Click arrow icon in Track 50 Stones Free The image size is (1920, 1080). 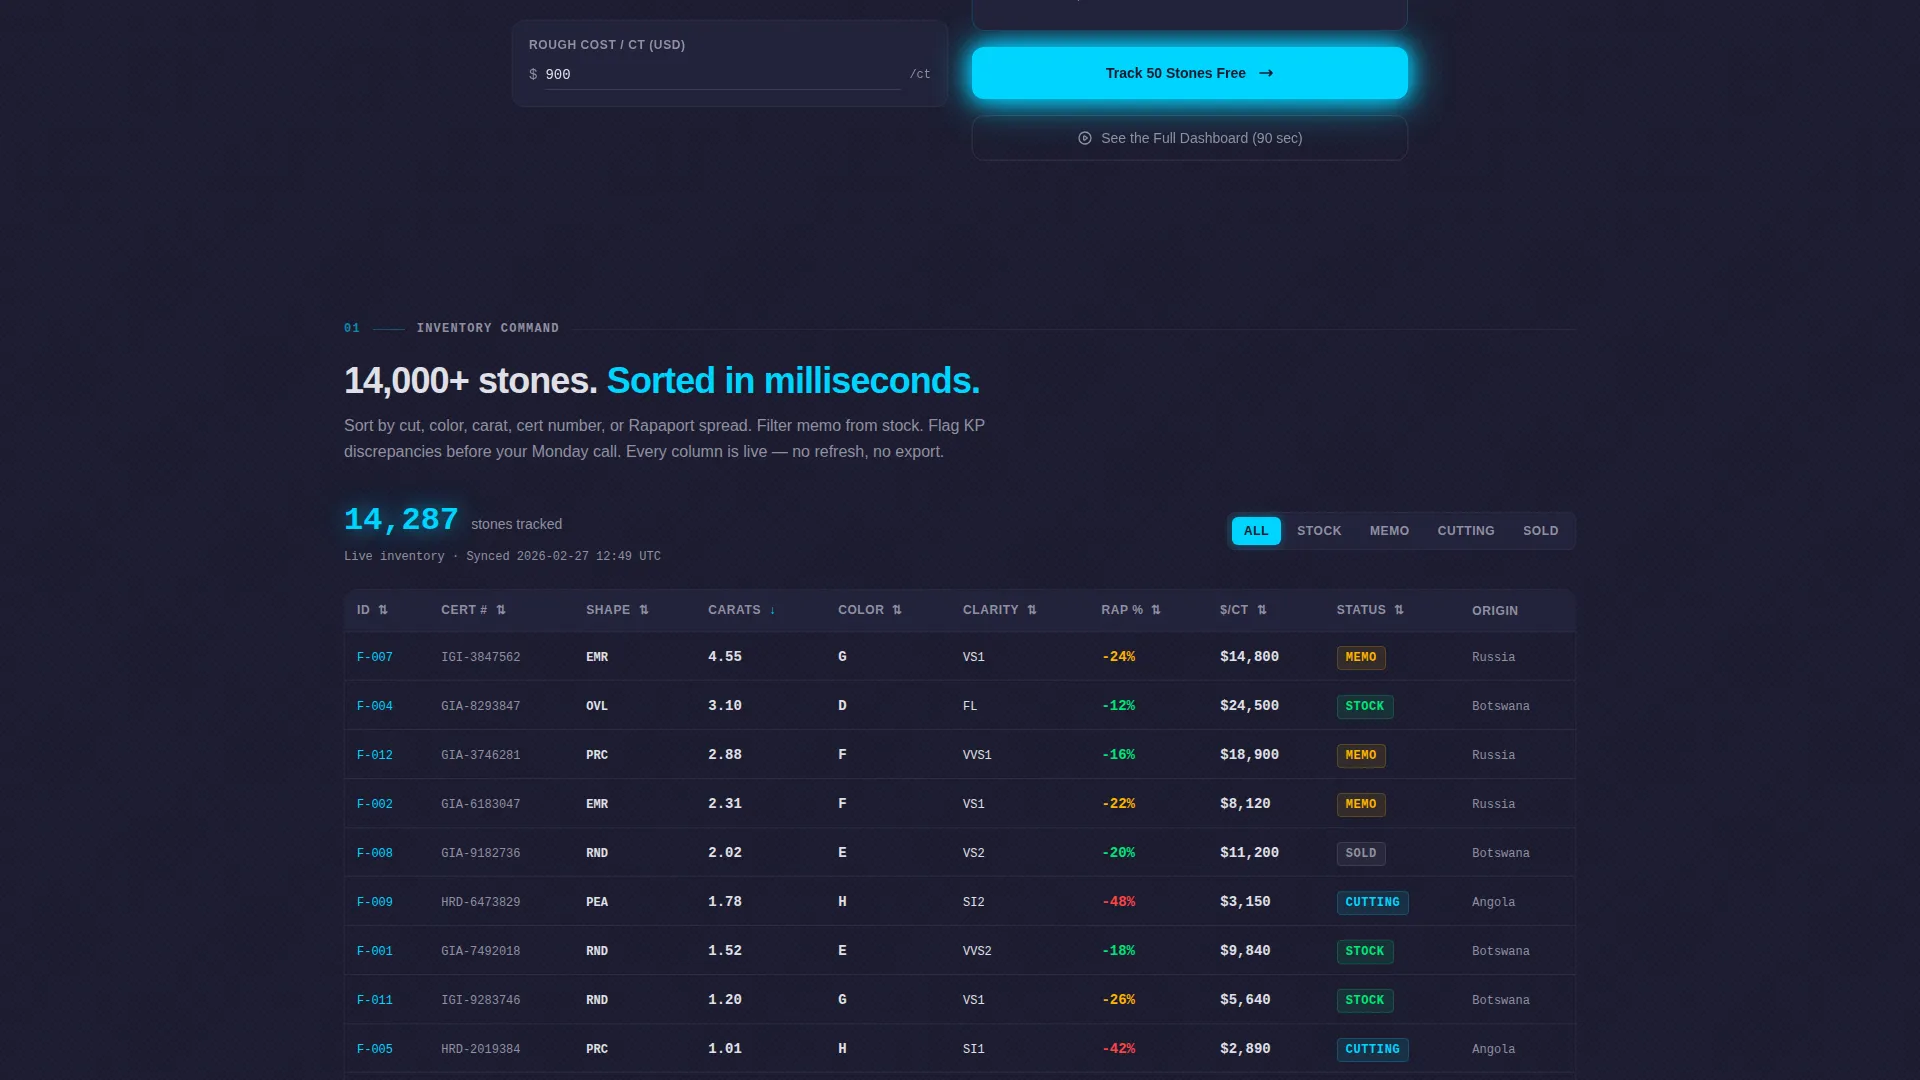tap(1266, 73)
